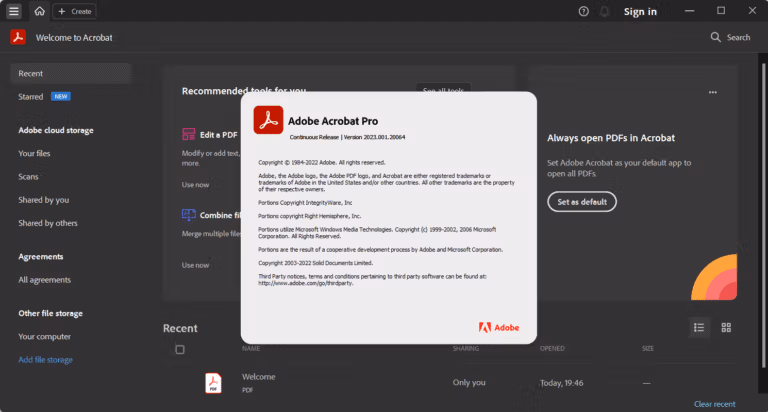
Task: Click the adobe.com/go/thirdparty URL text
Action: click(306, 283)
